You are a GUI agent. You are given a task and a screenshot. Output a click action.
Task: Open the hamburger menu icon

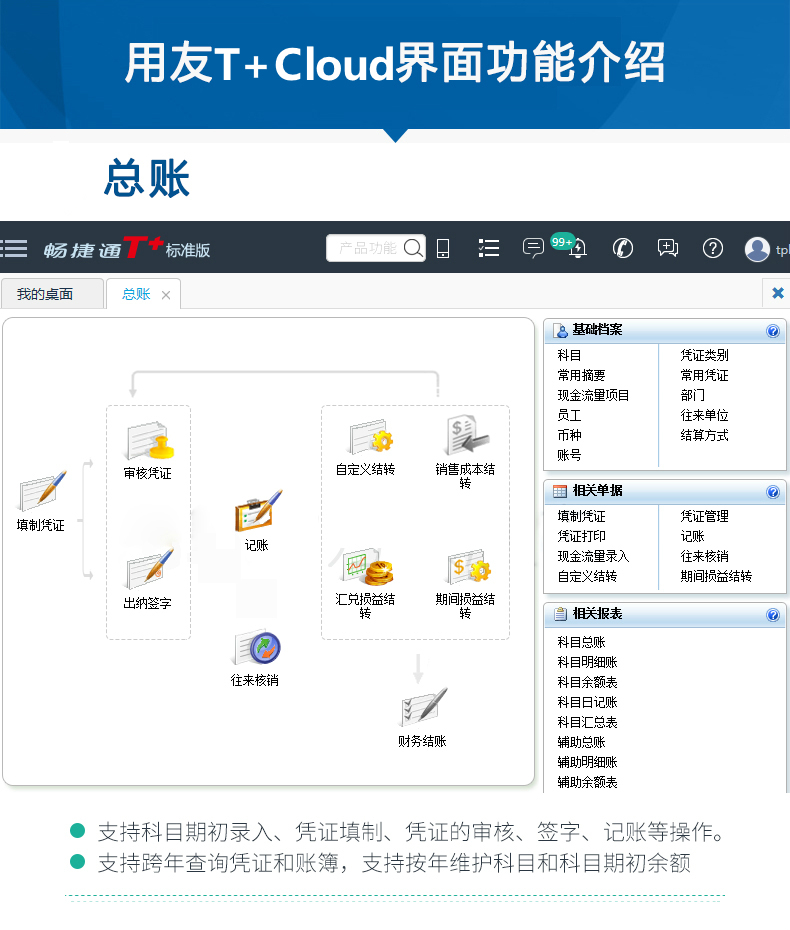(x=14, y=248)
